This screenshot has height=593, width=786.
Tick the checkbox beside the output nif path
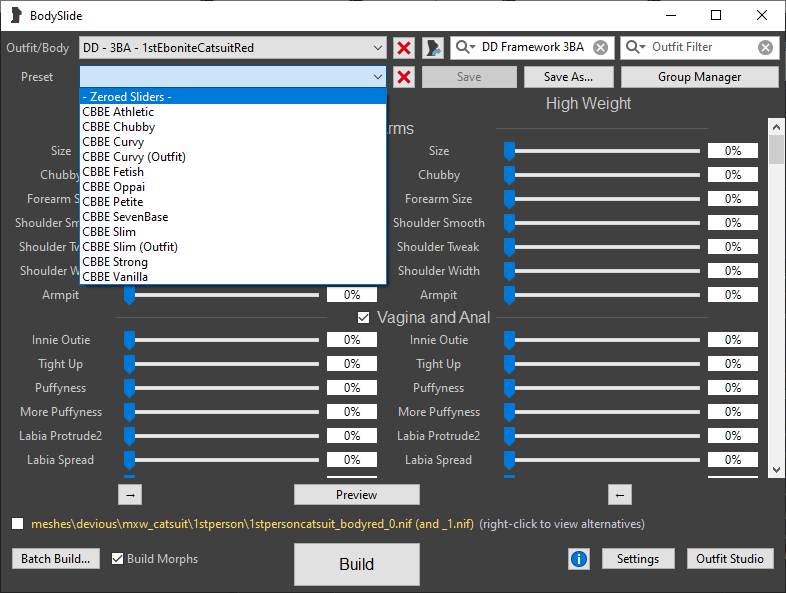[x=18, y=524]
